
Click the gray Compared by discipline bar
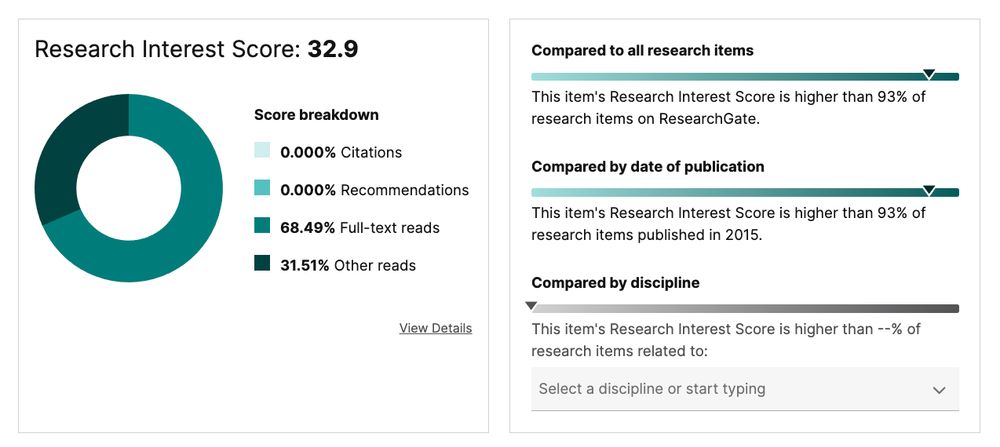(745, 309)
